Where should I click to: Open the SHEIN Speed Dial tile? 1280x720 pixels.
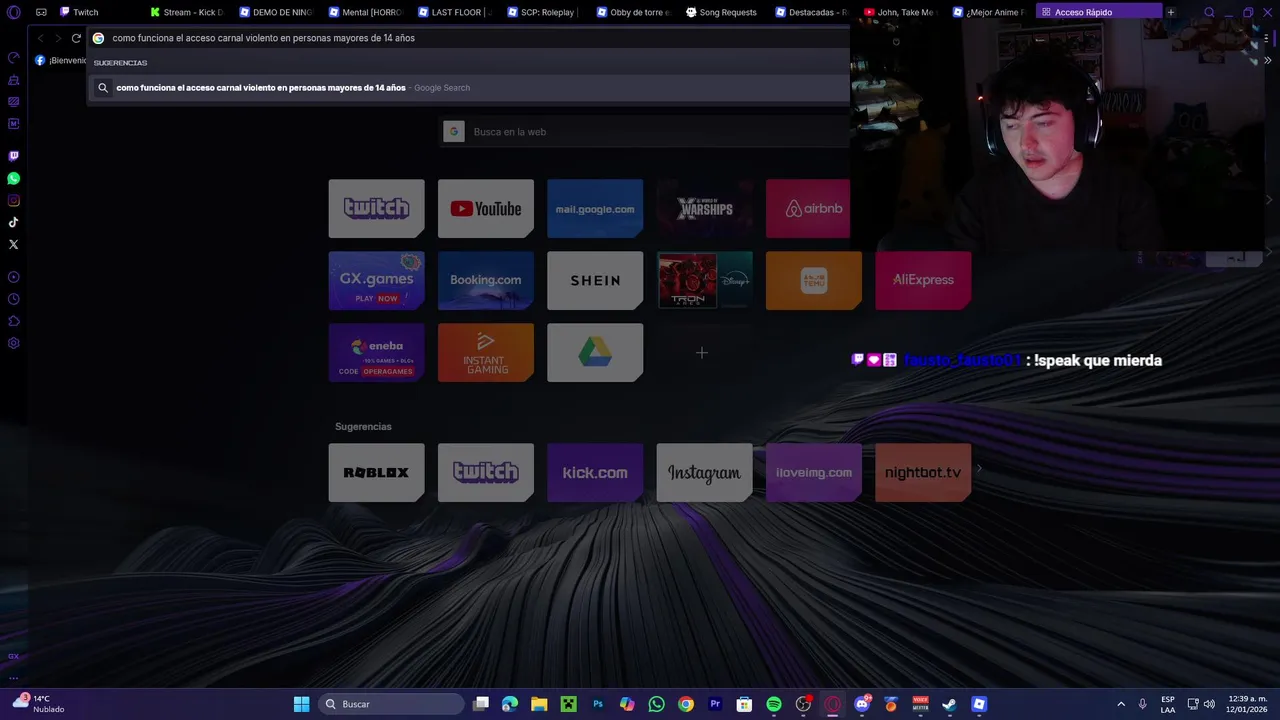595,280
